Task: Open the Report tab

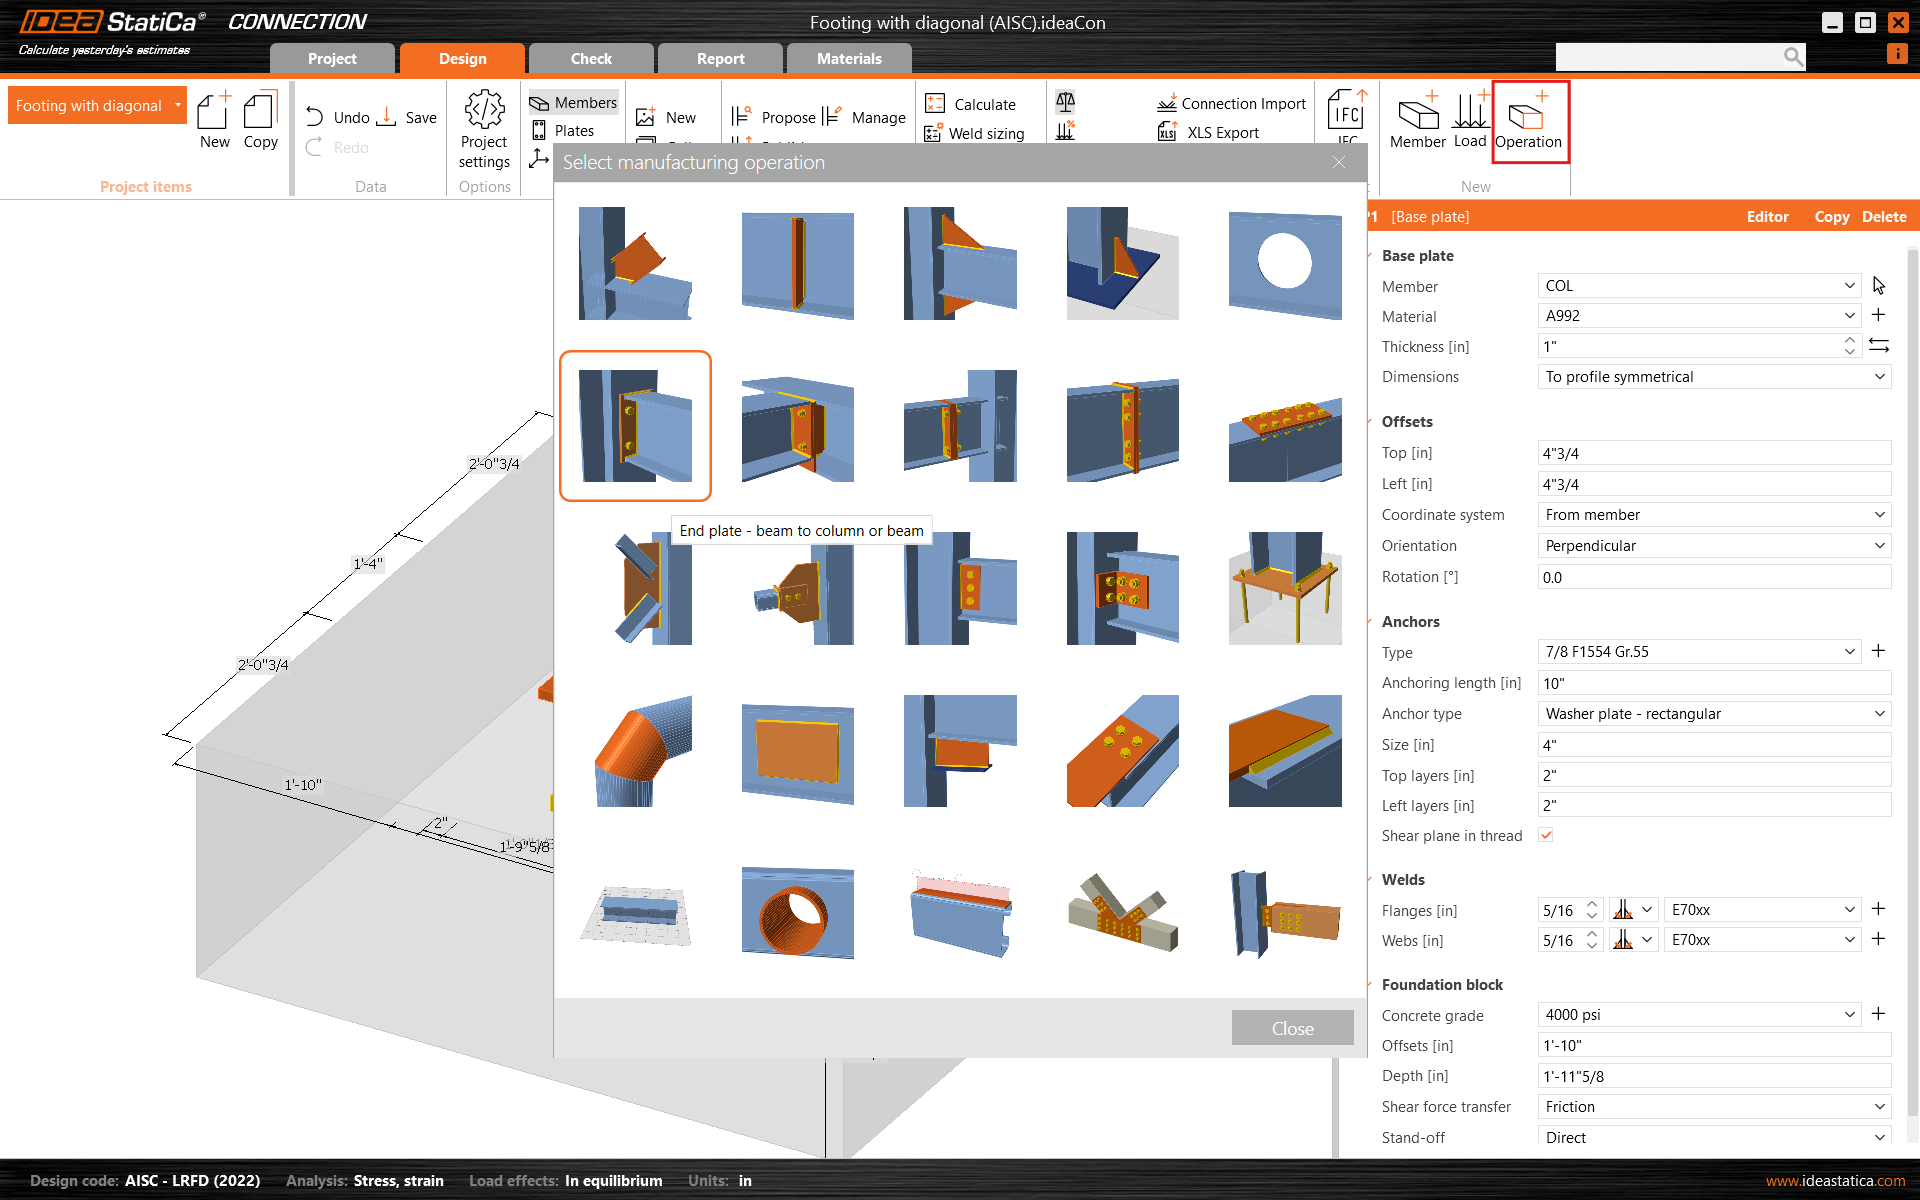Action: (x=720, y=59)
